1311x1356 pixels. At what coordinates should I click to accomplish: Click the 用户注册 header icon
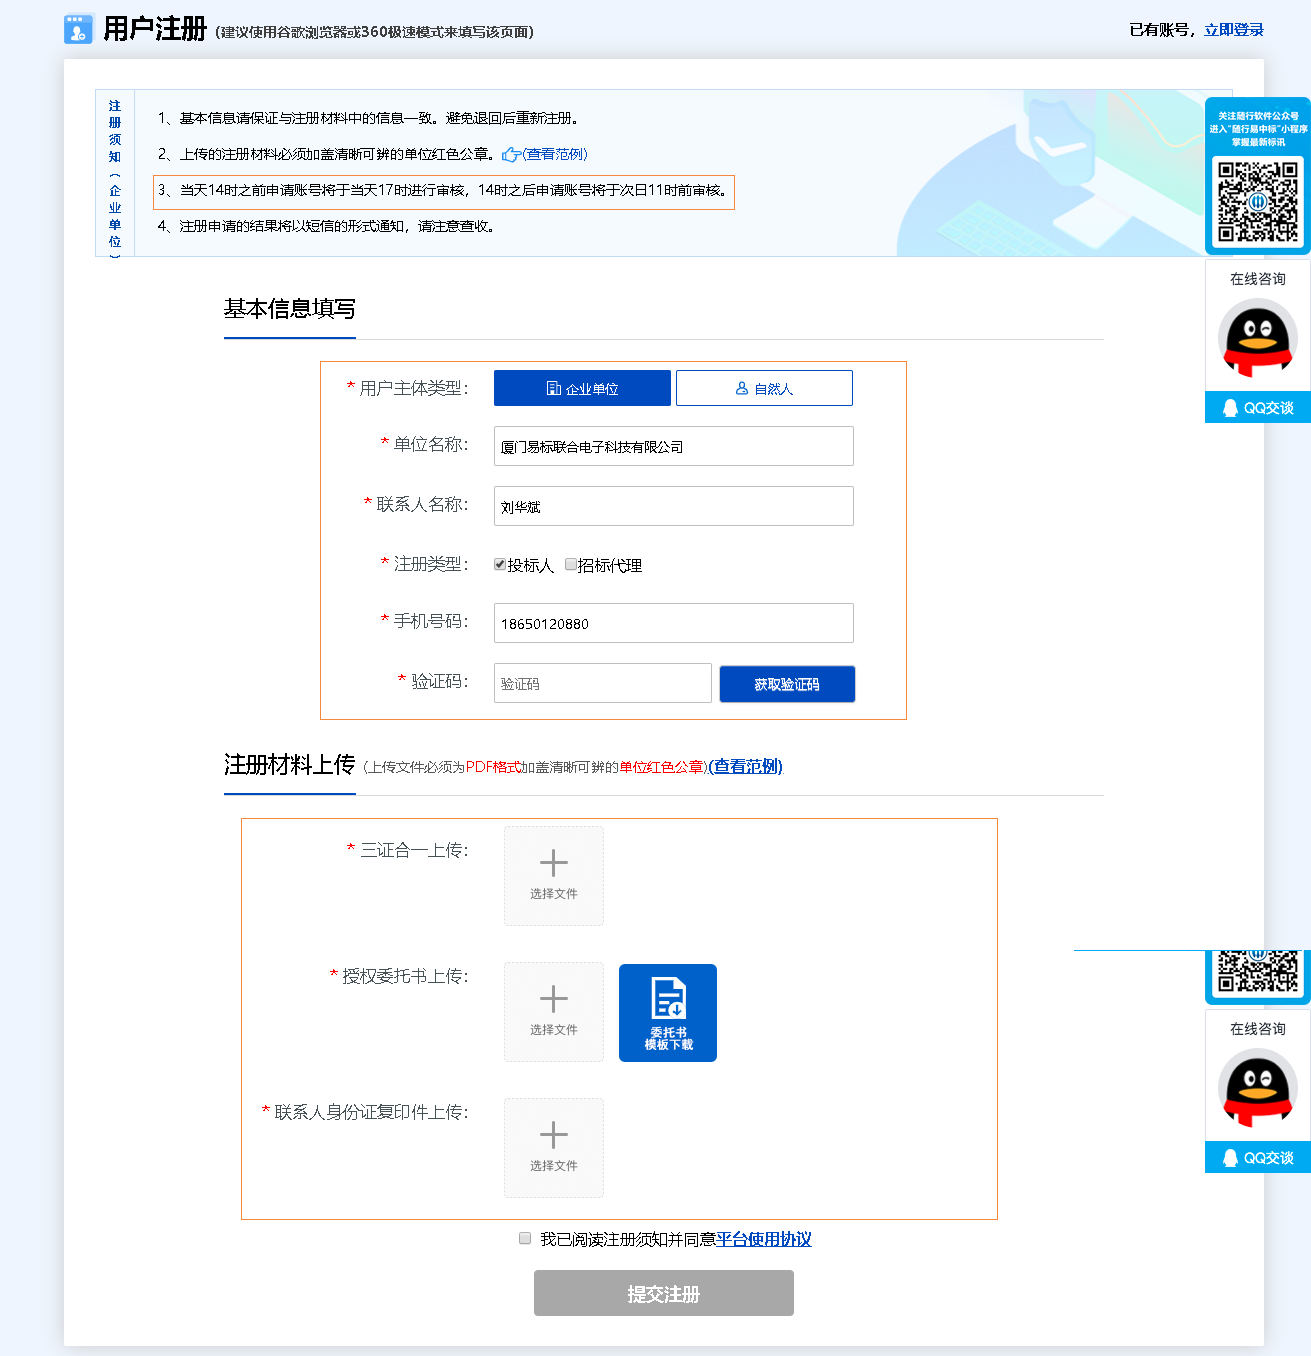click(x=76, y=29)
